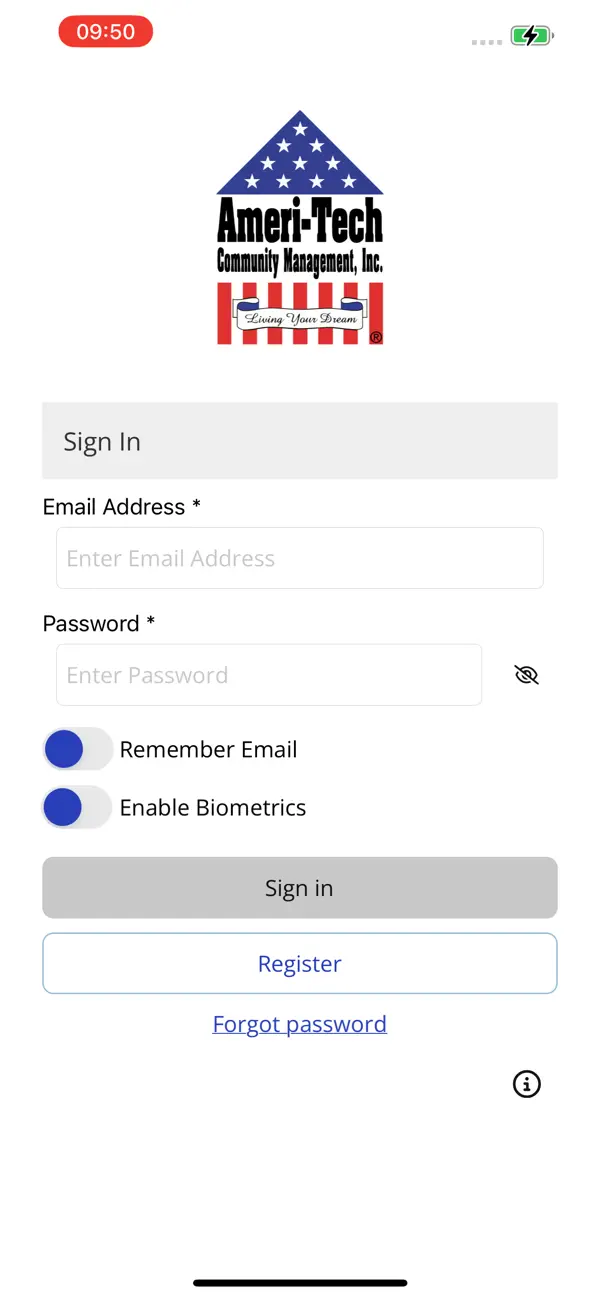Show the password using the eye icon

526,675
